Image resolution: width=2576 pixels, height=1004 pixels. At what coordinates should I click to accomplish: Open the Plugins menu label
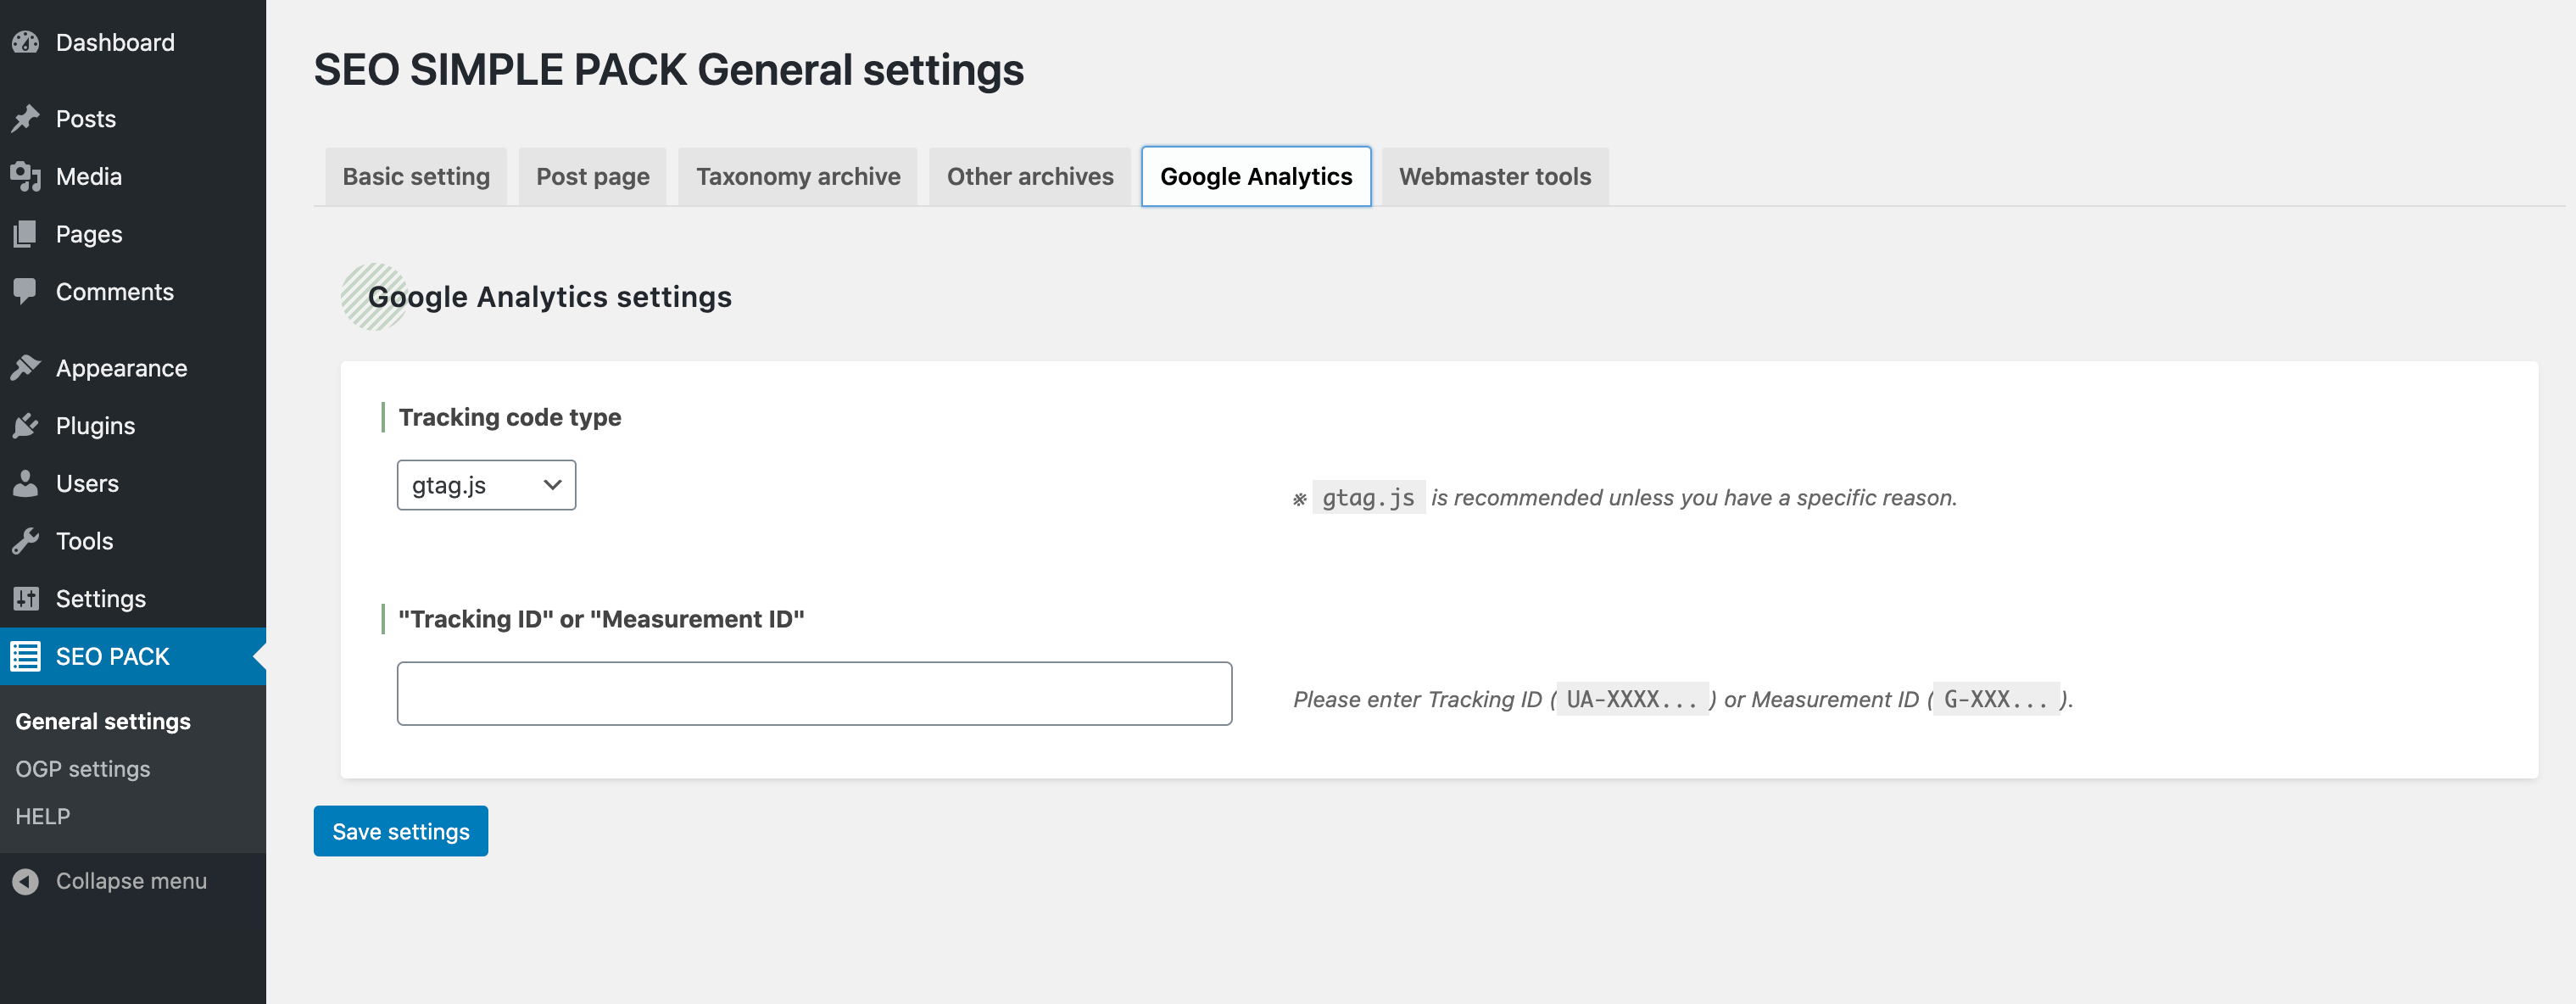[x=95, y=425]
